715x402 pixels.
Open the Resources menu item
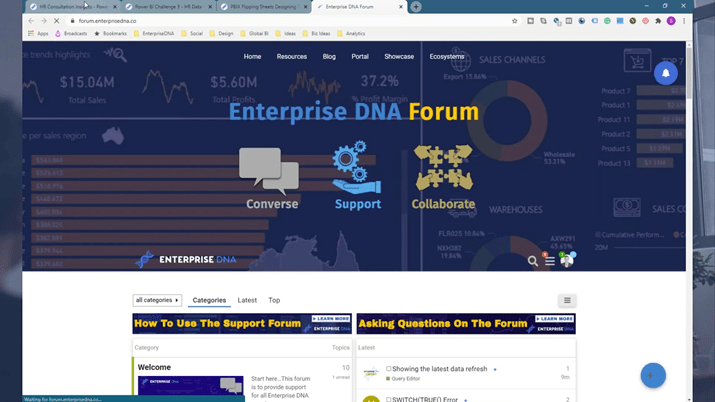click(291, 57)
